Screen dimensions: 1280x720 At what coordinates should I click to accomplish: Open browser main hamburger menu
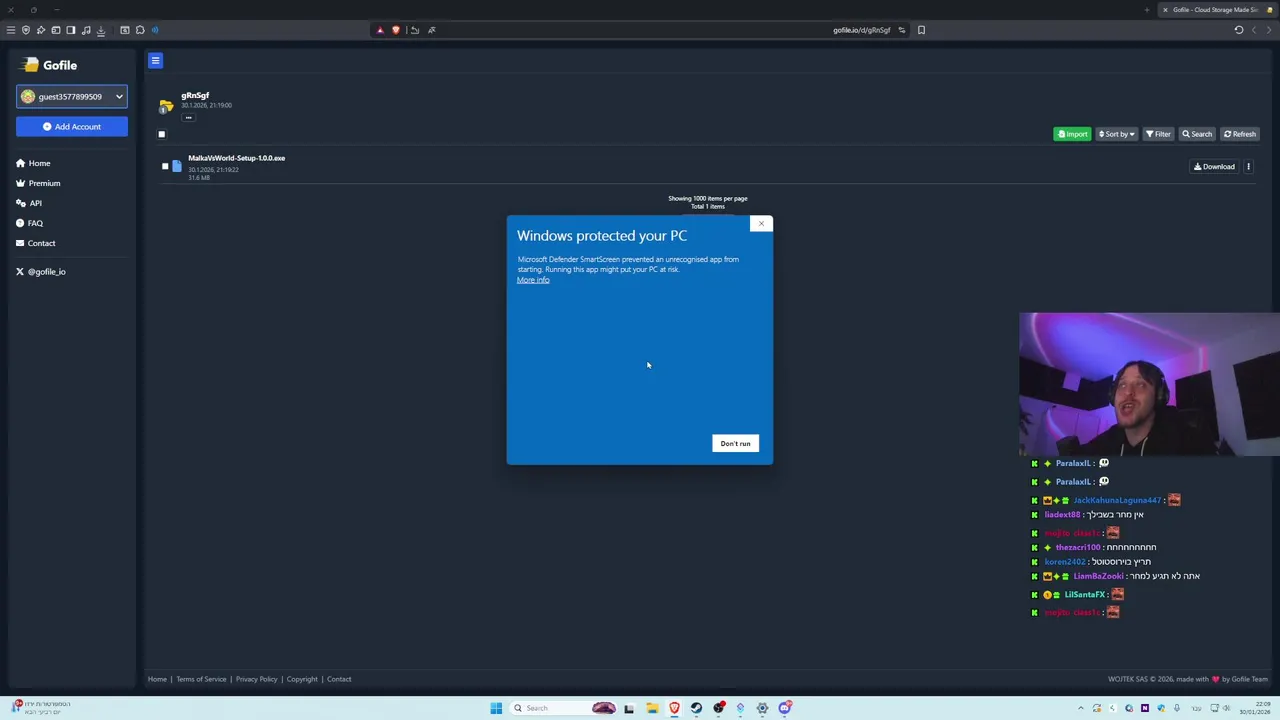coord(11,30)
